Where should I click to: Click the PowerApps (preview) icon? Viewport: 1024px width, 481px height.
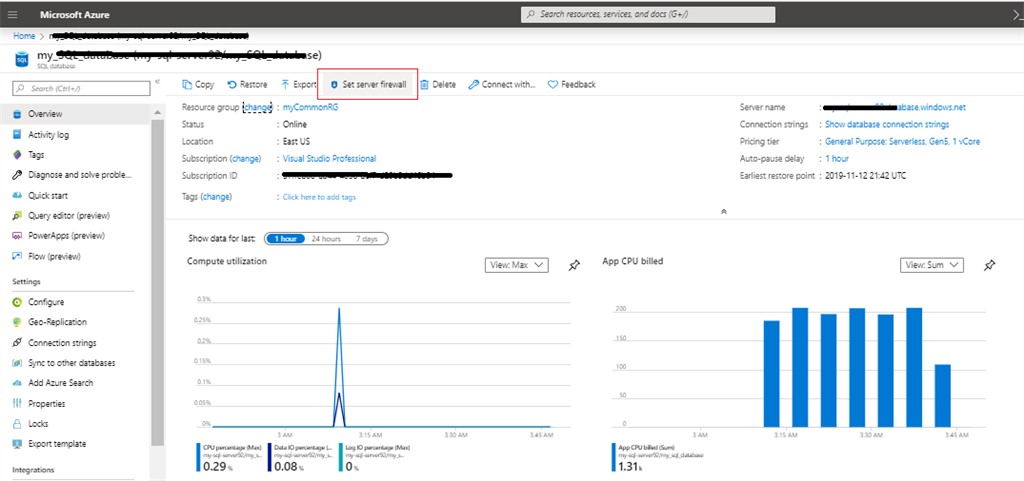coord(18,236)
